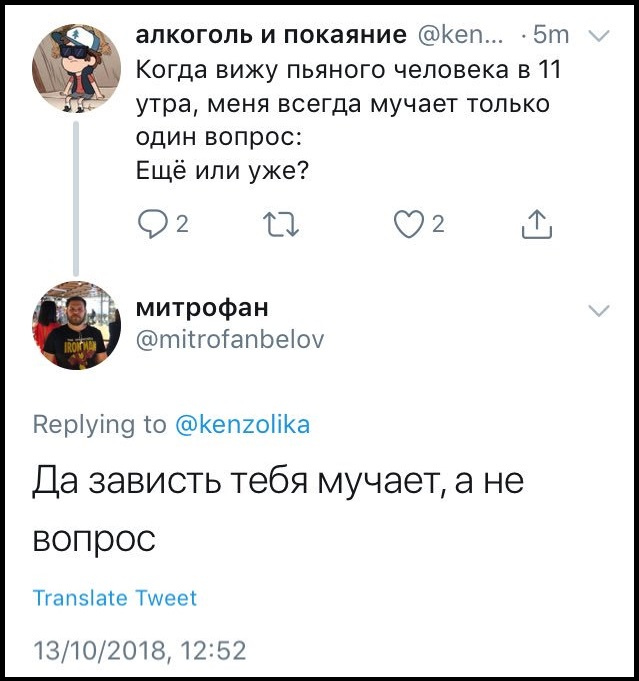Image resolution: width=639 pixels, height=681 pixels.
Task: Click the 5m timestamp on first tweet
Action: tap(551, 36)
